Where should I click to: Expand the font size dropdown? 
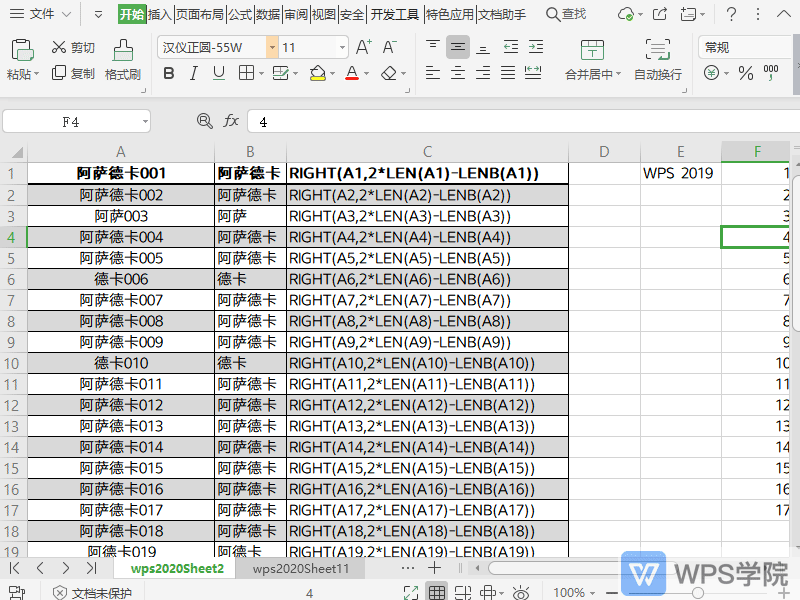click(x=342, y=47)
